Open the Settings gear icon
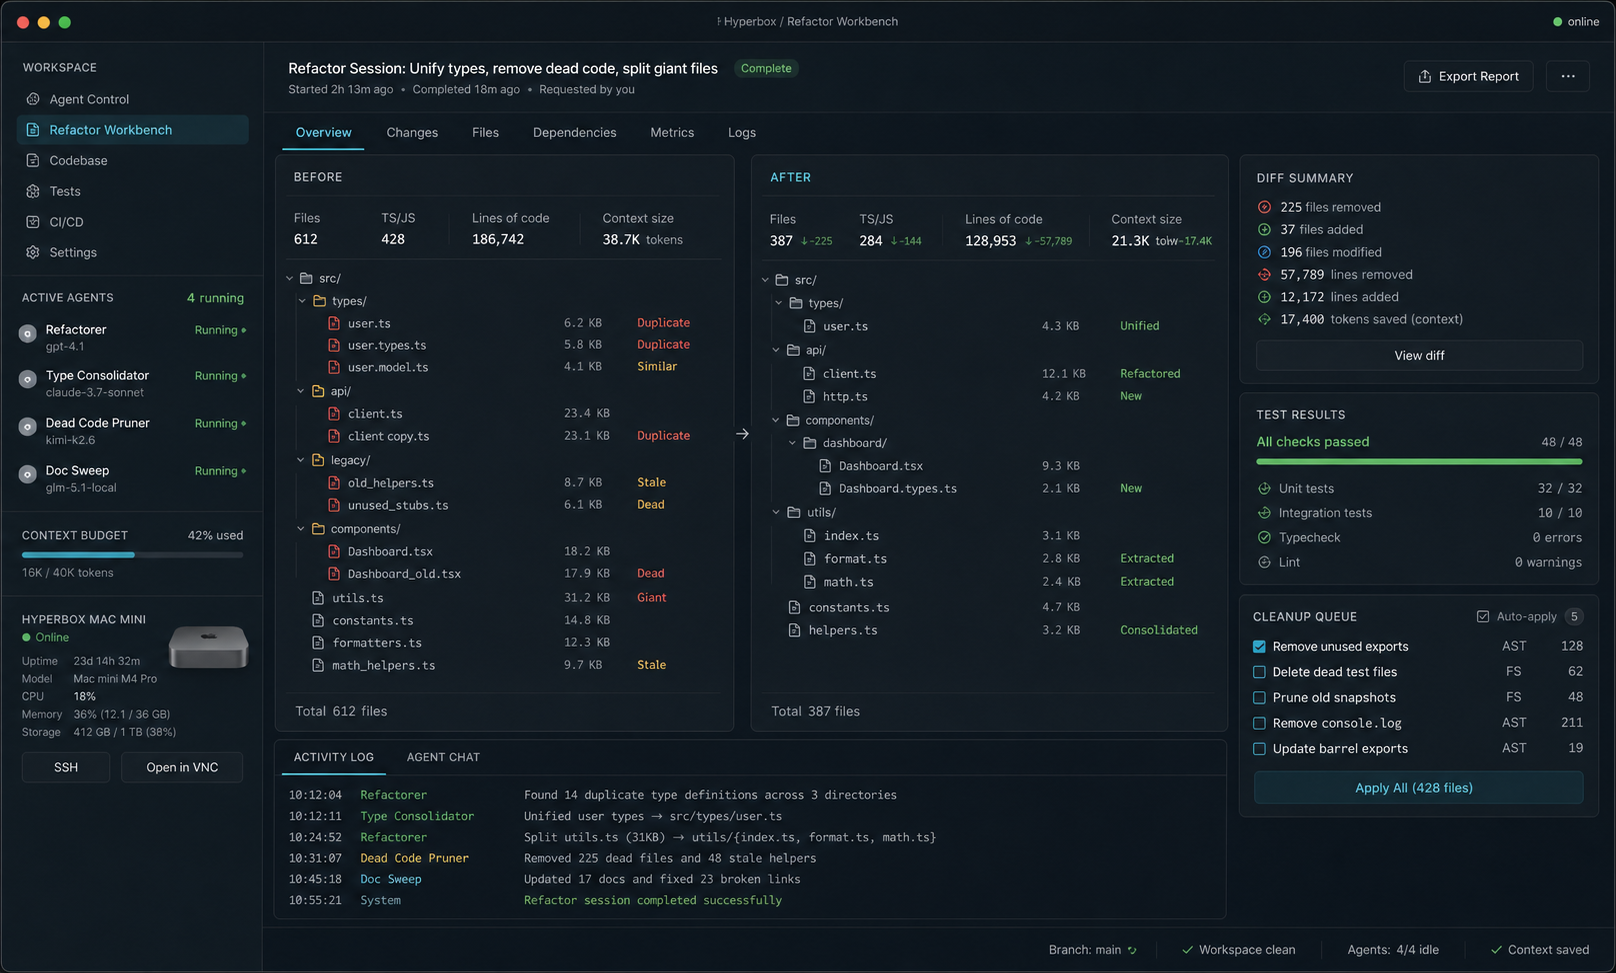1616x973 pixels. pyautogui.click(x=33, y=252)
